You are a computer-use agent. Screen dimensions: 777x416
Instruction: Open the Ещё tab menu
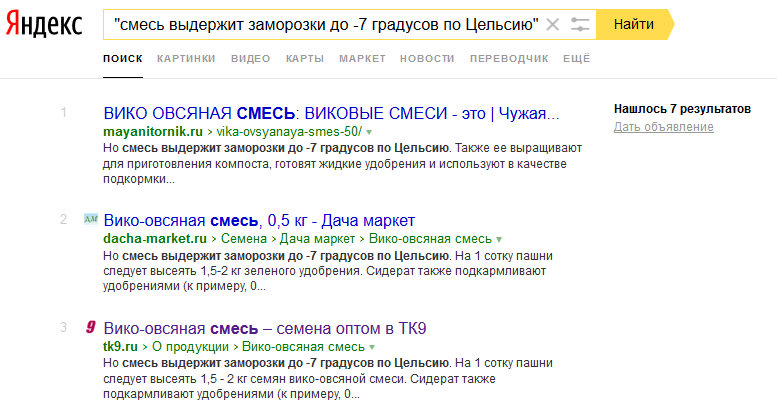point(576,59)
